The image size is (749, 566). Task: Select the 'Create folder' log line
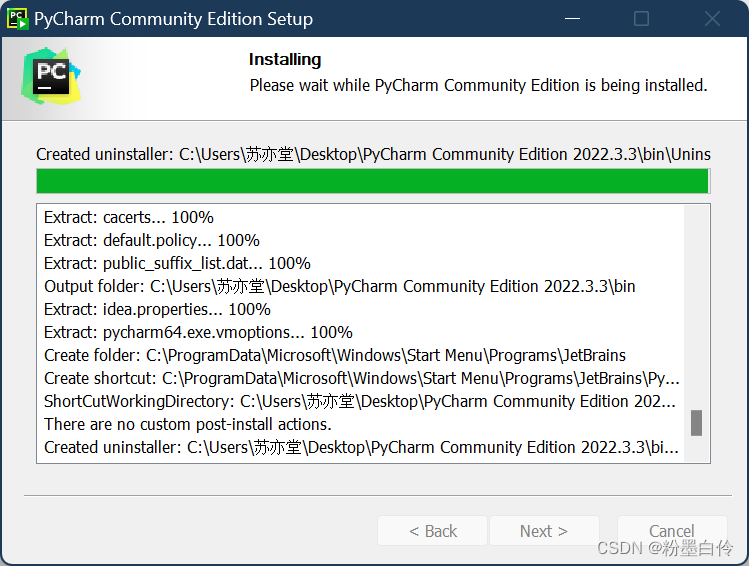(x=335, y=355)
